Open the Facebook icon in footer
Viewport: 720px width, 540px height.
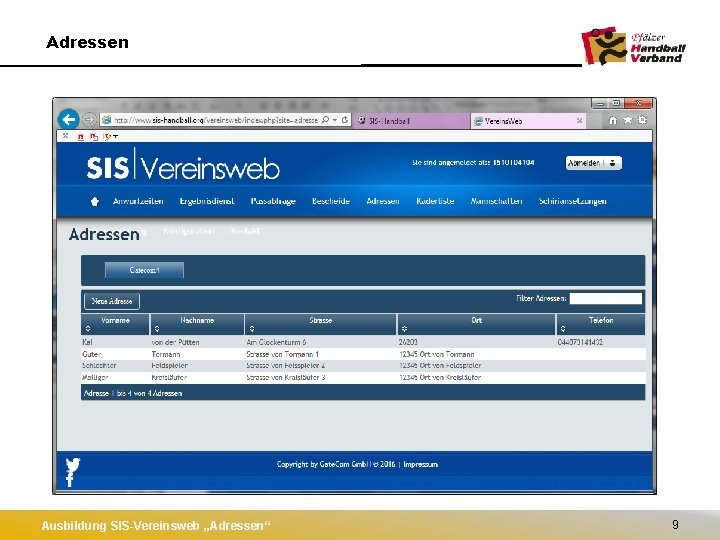point(70,480)
